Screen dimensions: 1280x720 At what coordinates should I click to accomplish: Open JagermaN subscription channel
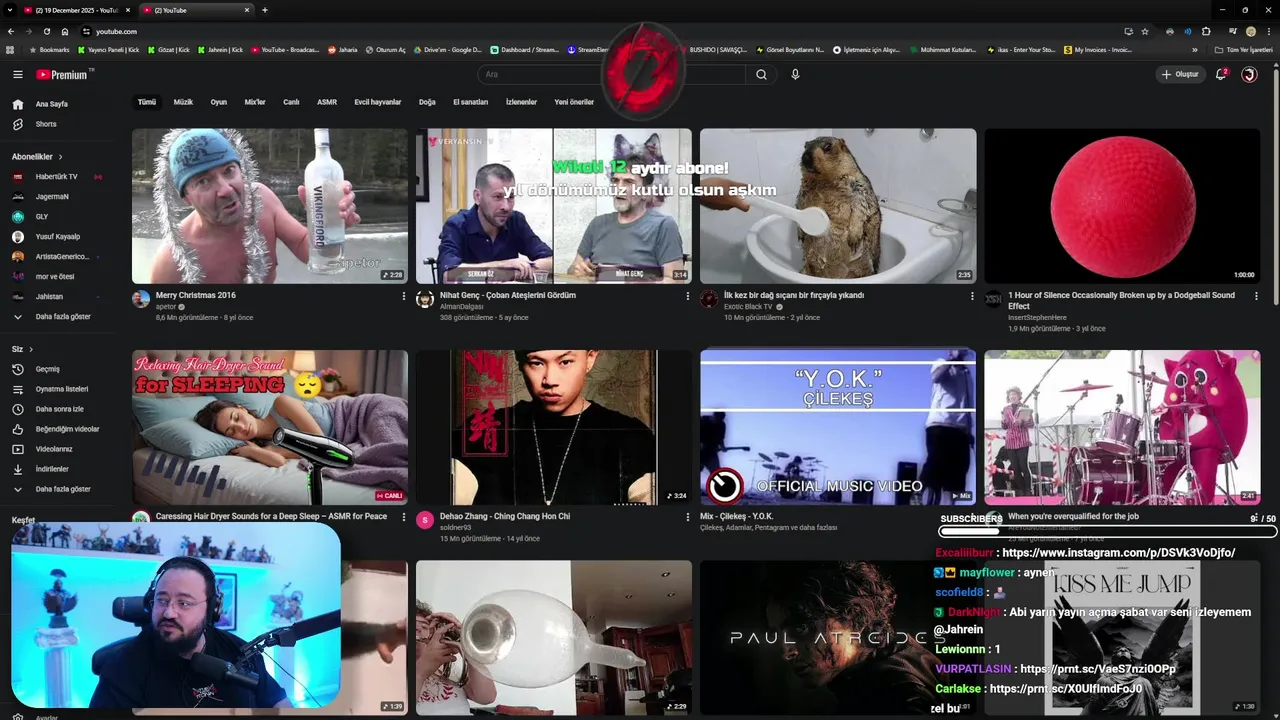[52, 197]
